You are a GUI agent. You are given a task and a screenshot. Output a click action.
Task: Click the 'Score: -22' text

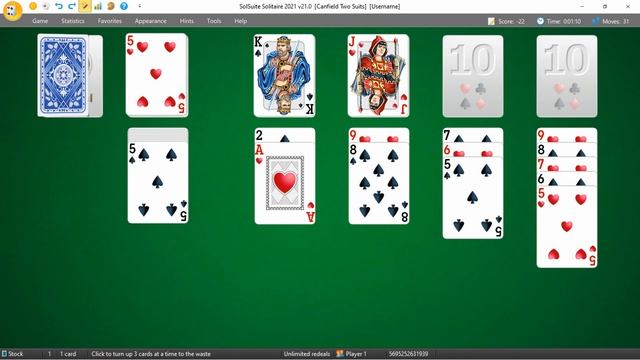click(511, 21)
